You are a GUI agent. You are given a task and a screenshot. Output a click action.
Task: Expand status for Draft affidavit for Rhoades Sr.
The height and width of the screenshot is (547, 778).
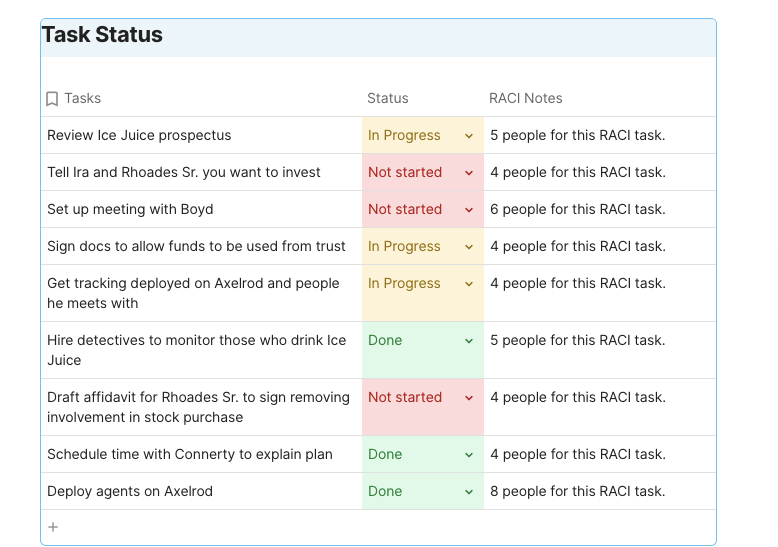point(468,398)
